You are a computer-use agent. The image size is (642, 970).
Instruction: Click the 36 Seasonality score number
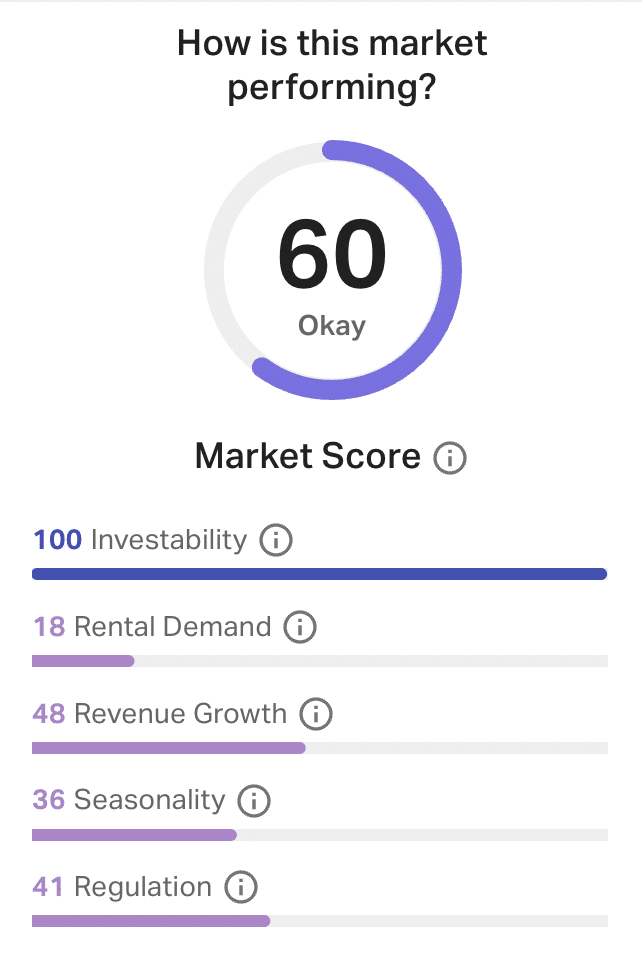pyautogui.click(x=49, y=800)
